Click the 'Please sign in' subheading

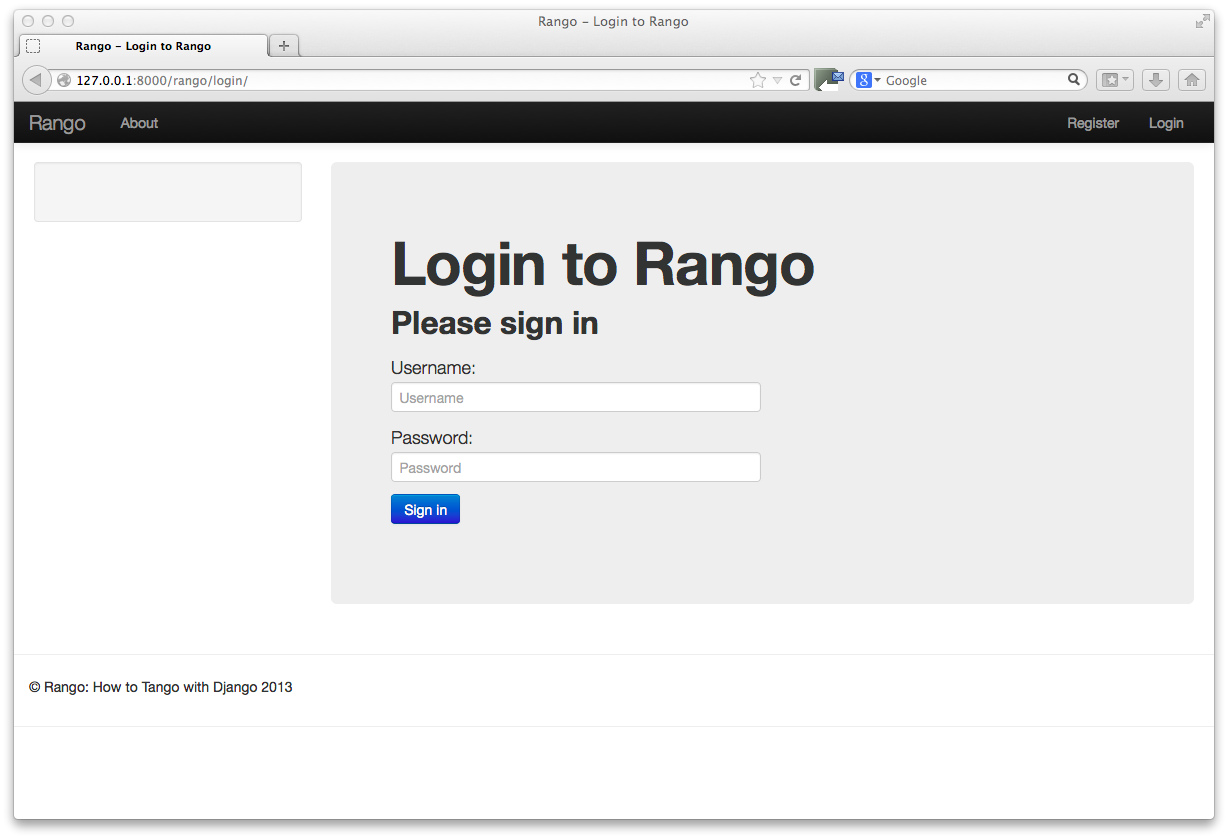click(x=494, y=323)
